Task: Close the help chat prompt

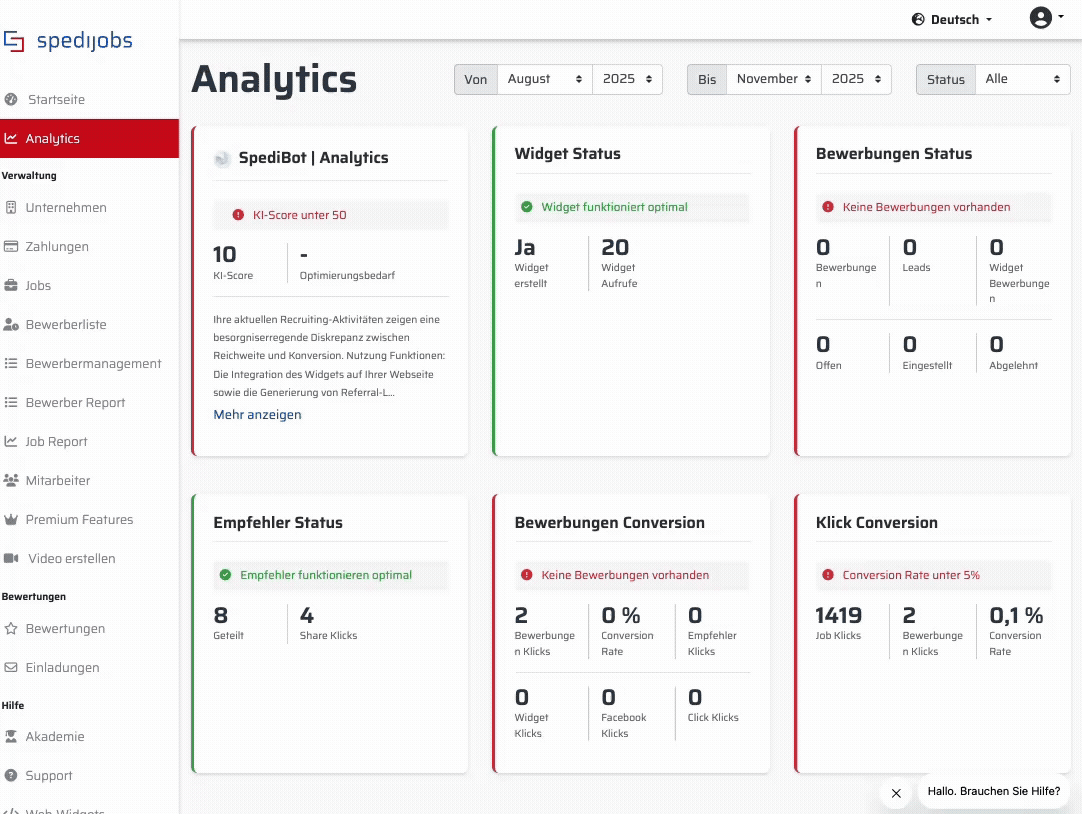Action: 896,793
